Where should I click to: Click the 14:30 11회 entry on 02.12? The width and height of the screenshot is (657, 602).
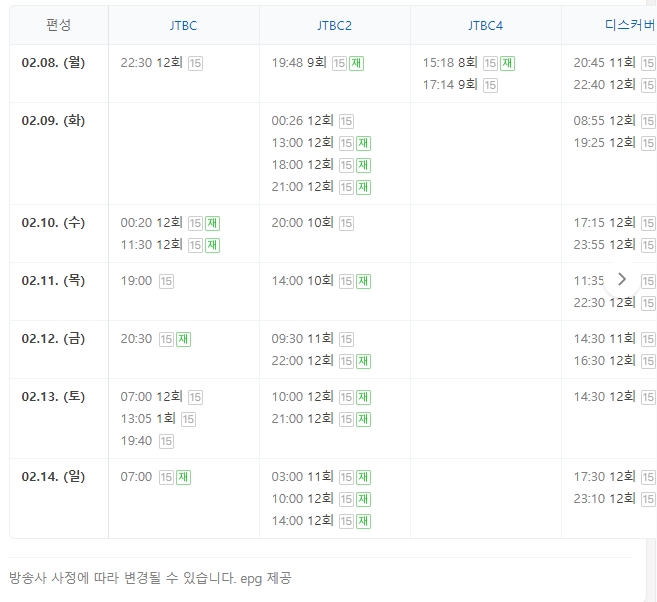tap(604, 338)
